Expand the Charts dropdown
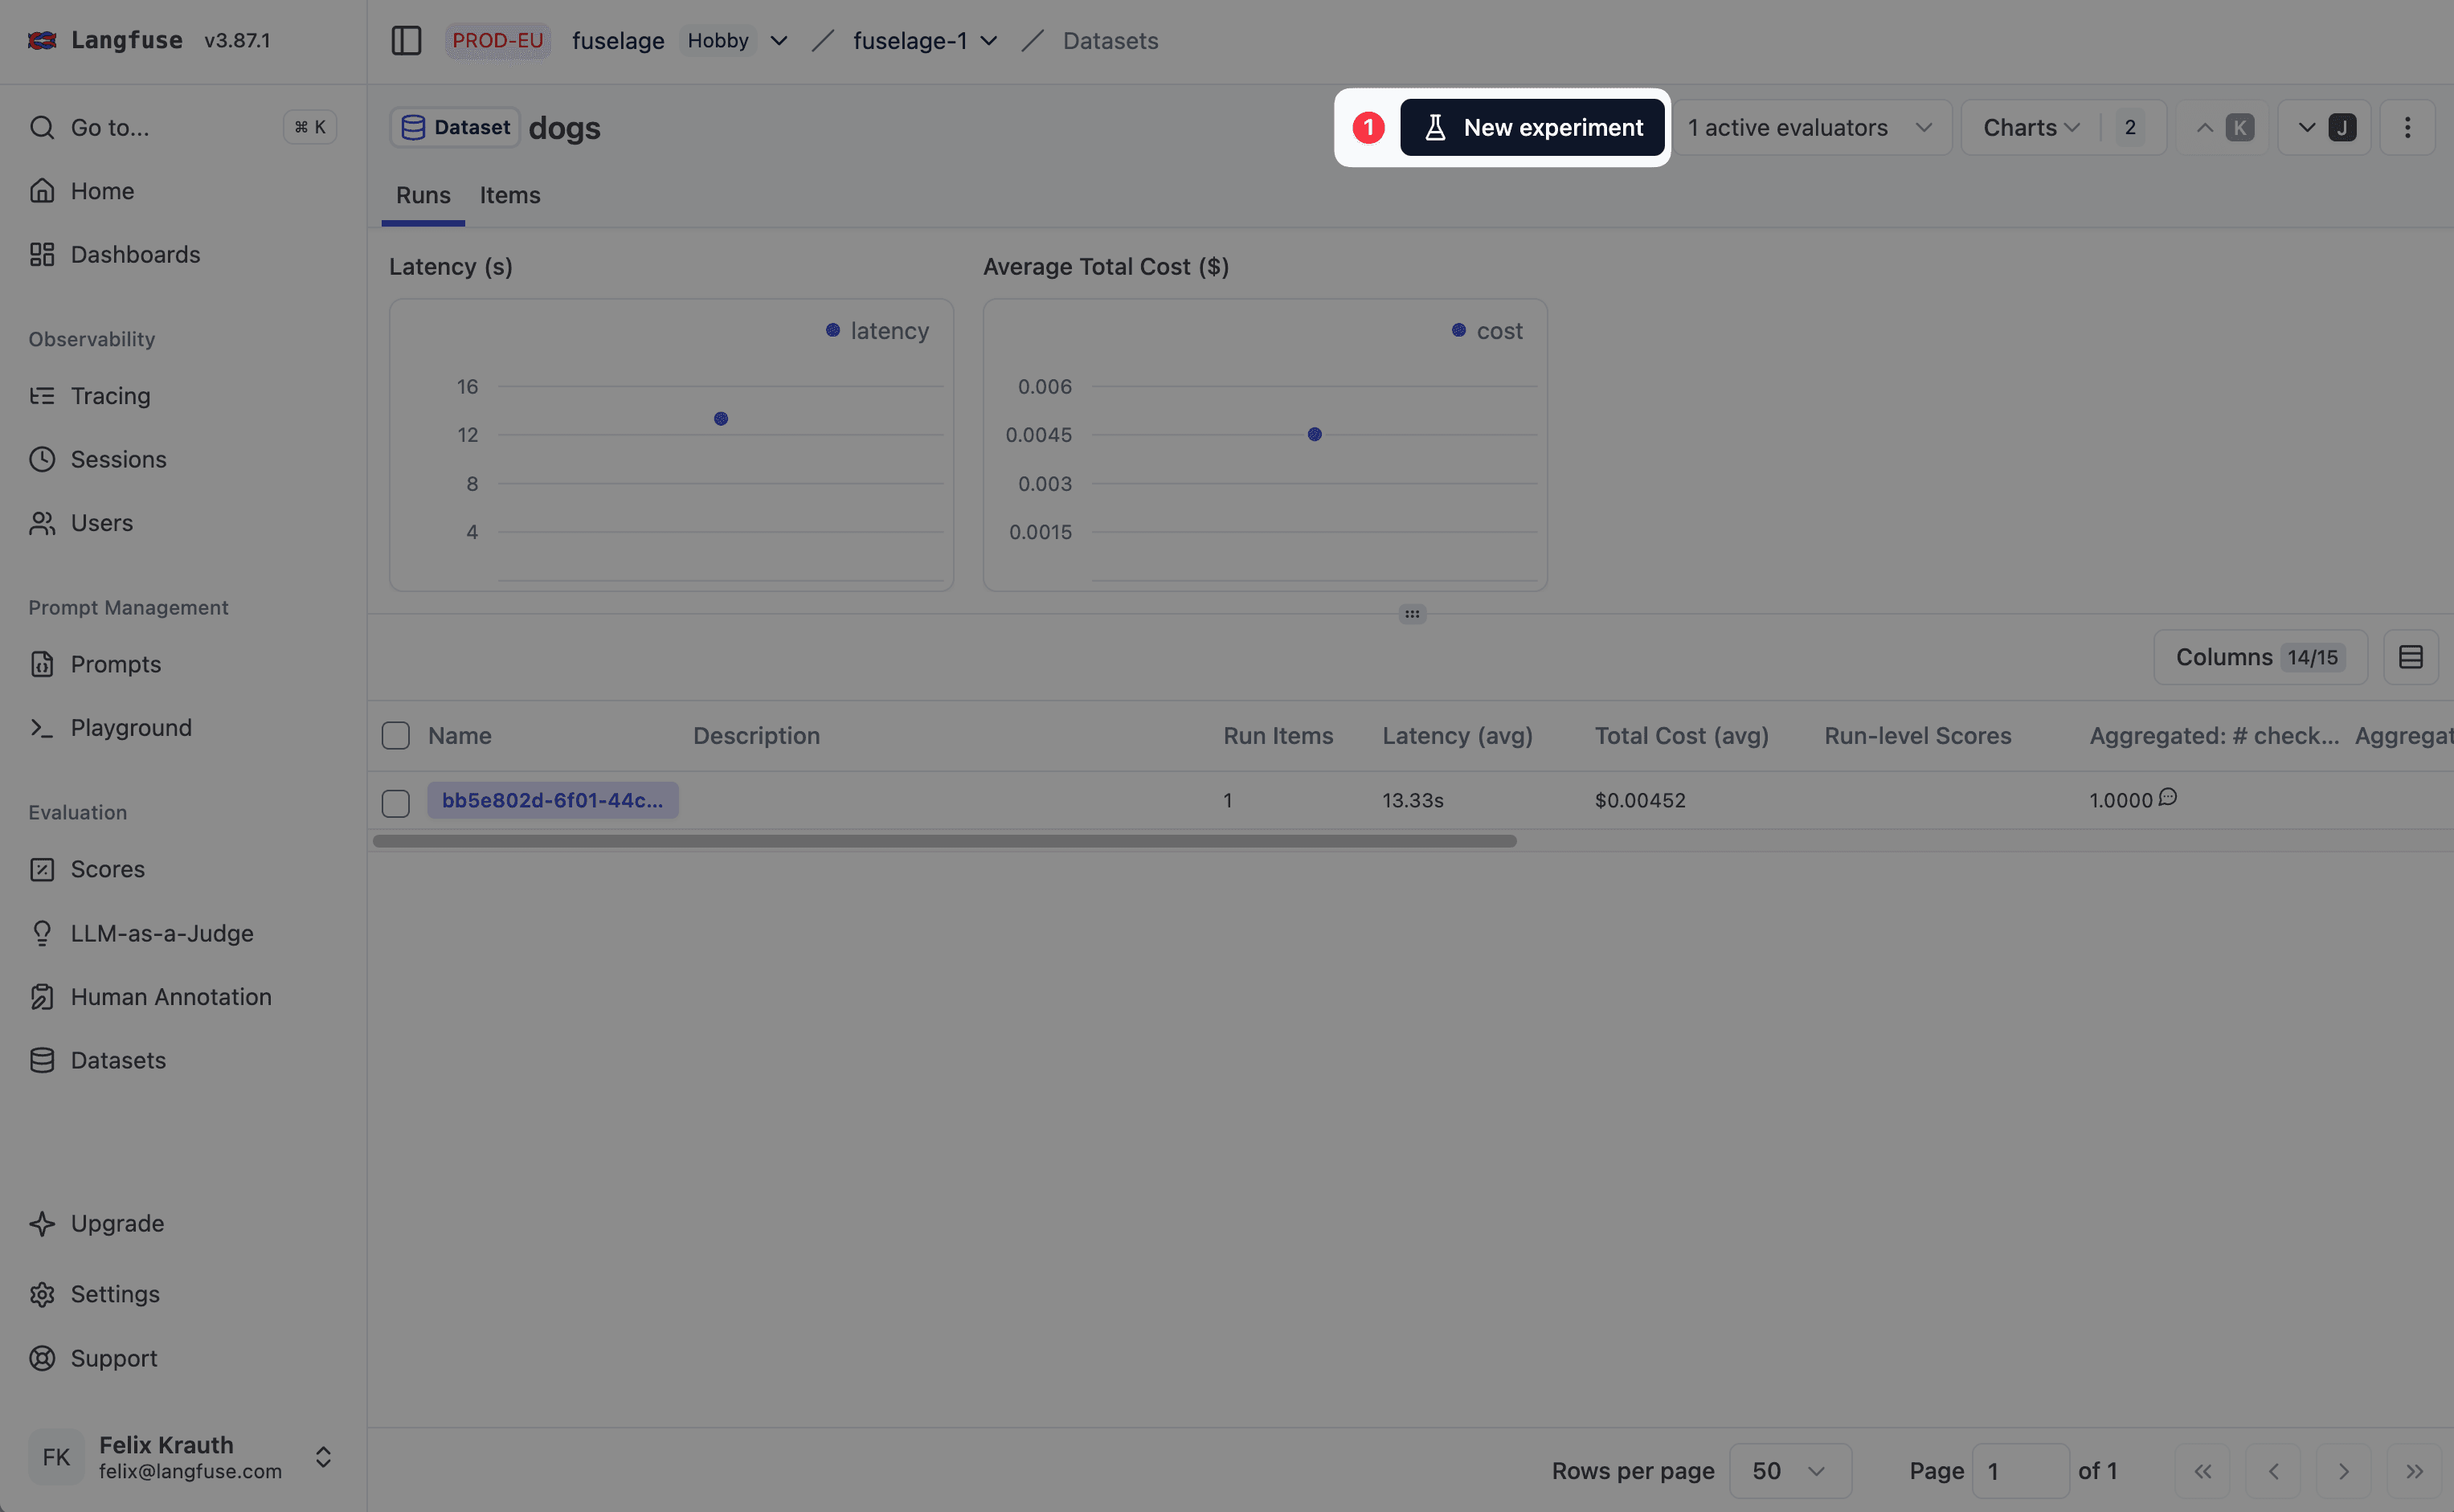The image size is (2454, 1512). pos(2028,127)
